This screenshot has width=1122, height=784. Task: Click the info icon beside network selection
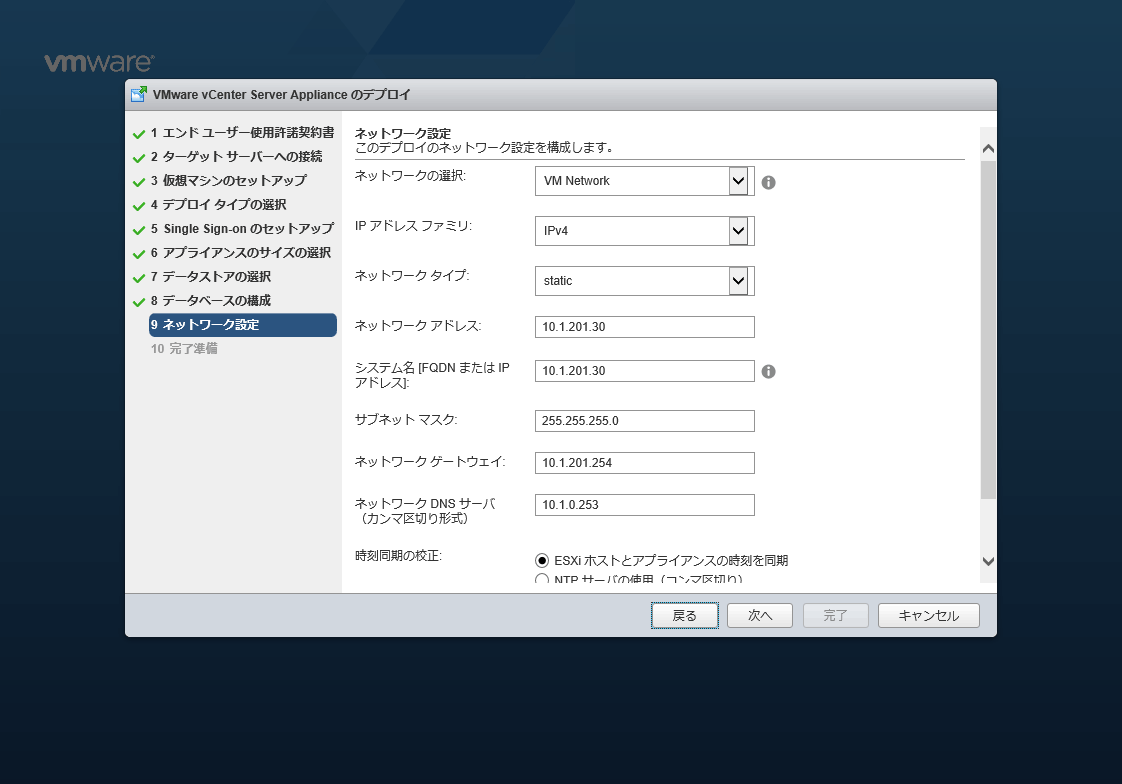click(x=769, y=182)
